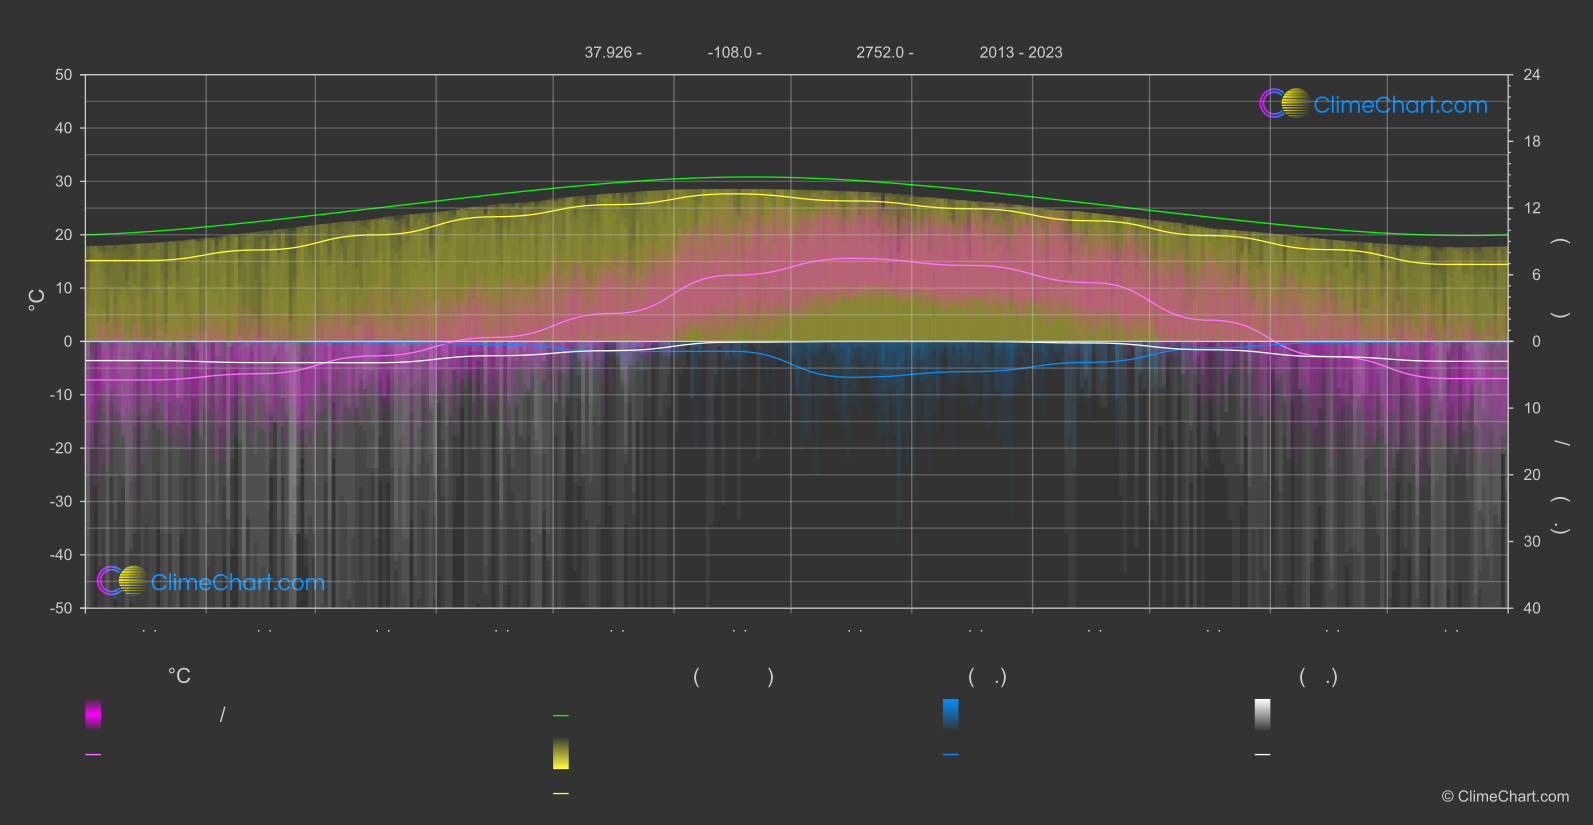Click the 24 tick label on hours axis

1532,75
